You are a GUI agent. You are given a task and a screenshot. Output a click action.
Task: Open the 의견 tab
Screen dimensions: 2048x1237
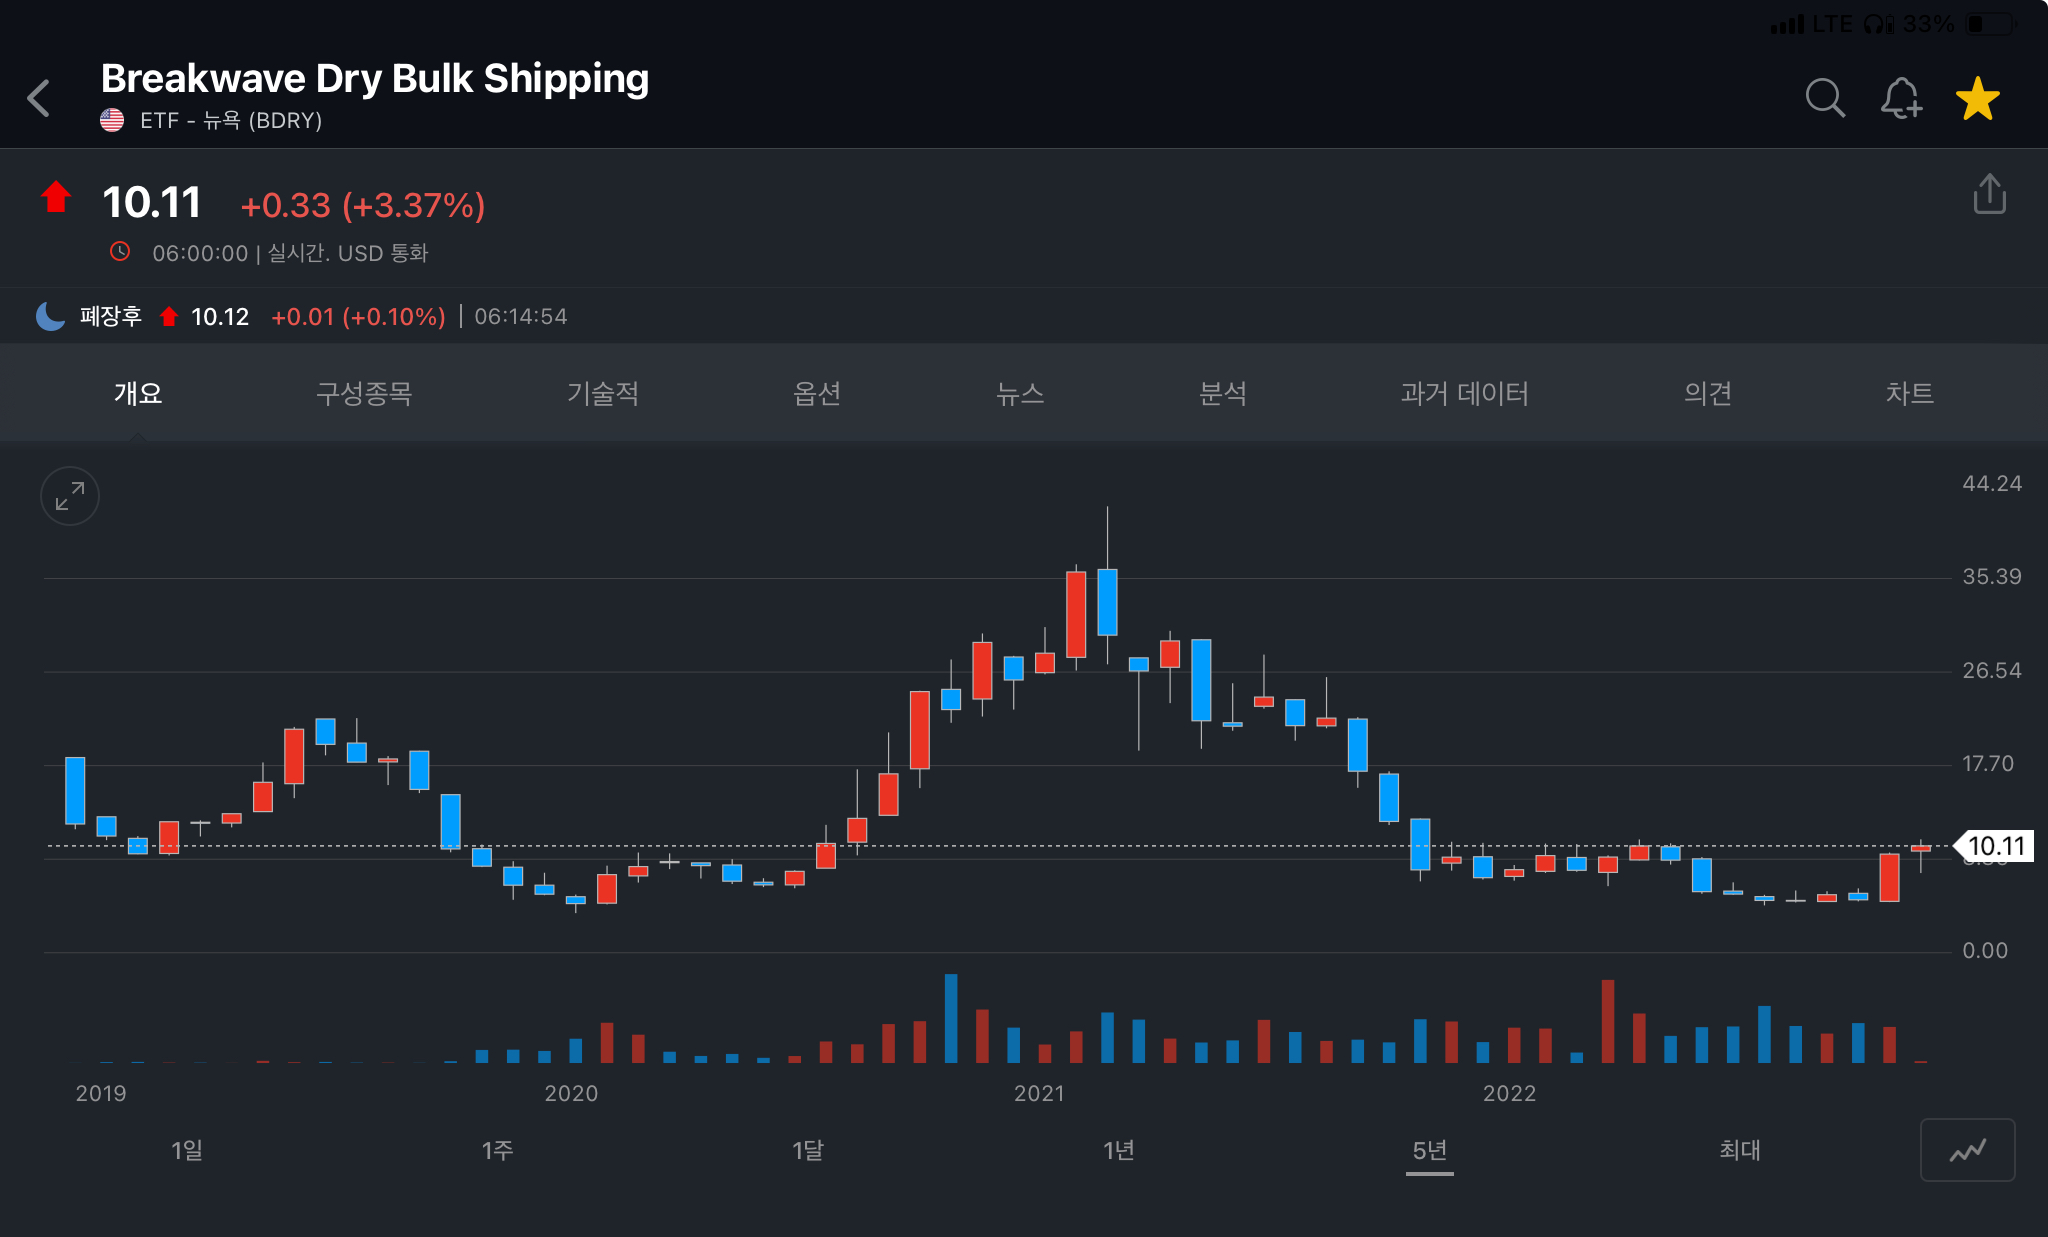pyautogui.click(x=1708, y=393)
